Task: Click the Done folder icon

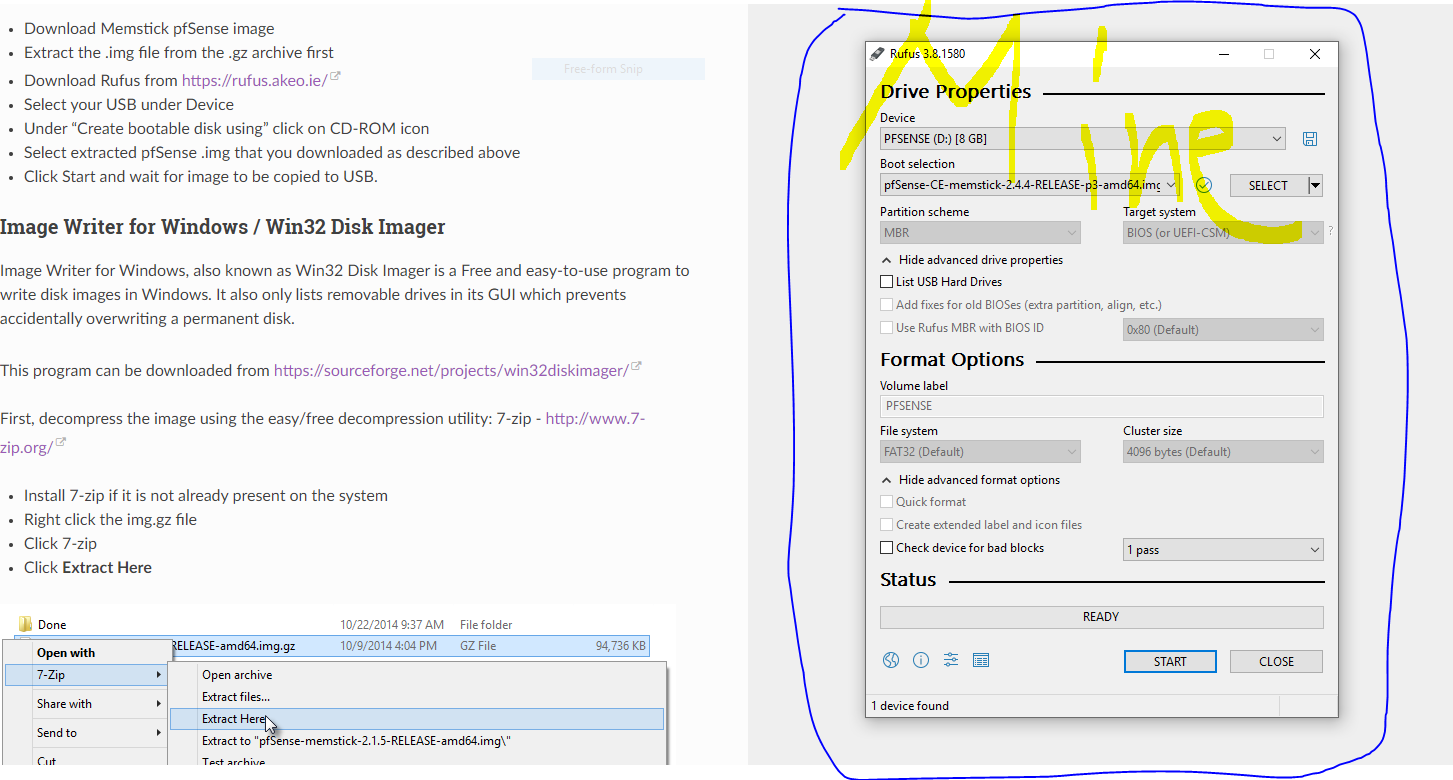Action: point(26,625)
